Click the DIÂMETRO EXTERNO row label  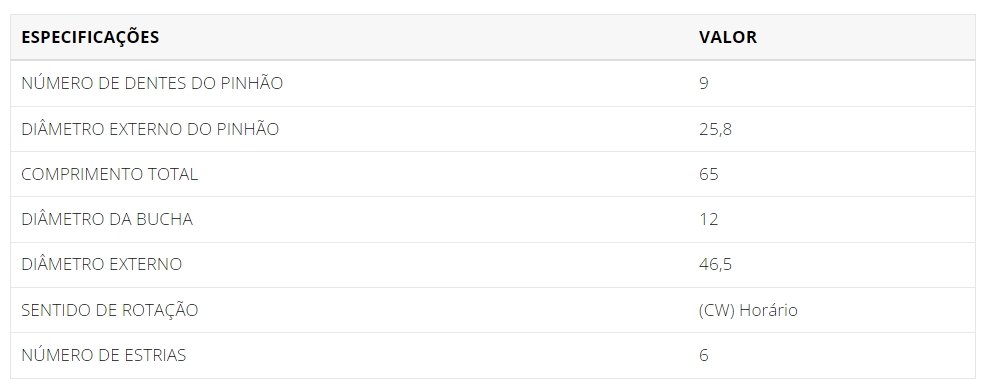(102, 264)
